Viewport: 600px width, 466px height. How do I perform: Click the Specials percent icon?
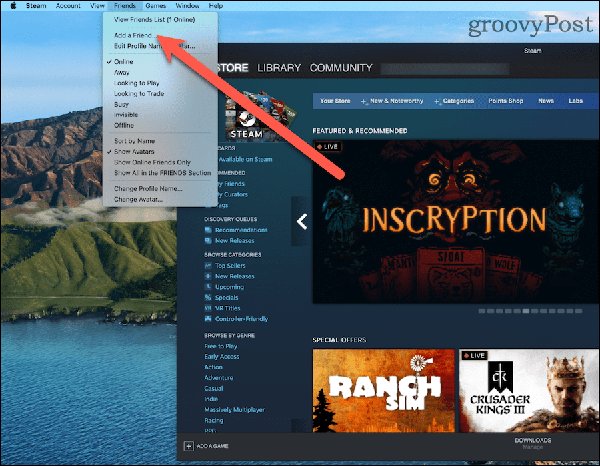[208, 298]
